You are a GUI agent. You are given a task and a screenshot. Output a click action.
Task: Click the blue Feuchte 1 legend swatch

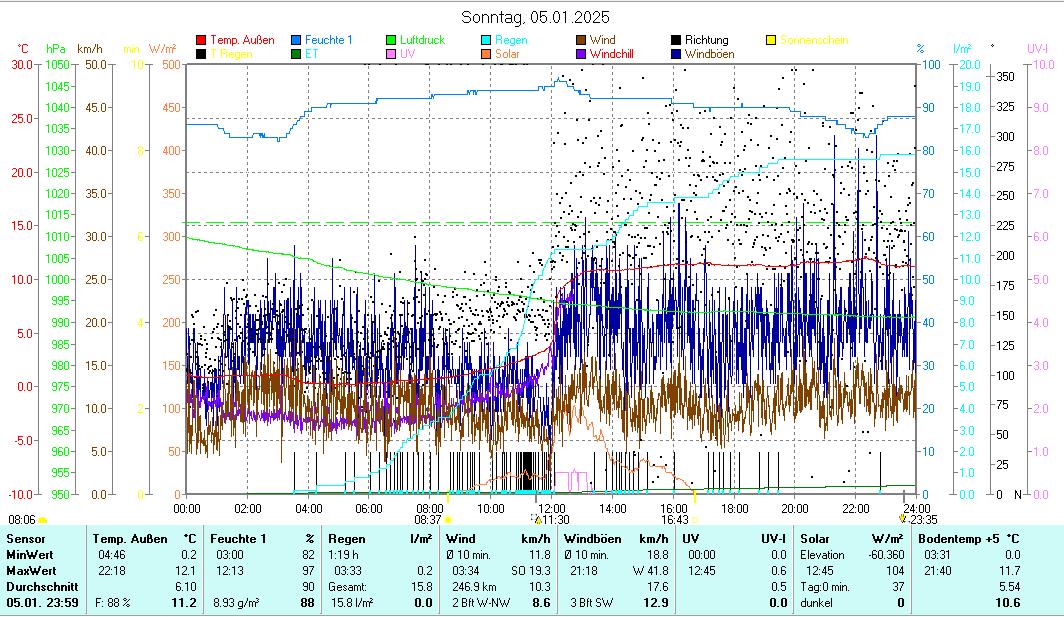(296, 41)
